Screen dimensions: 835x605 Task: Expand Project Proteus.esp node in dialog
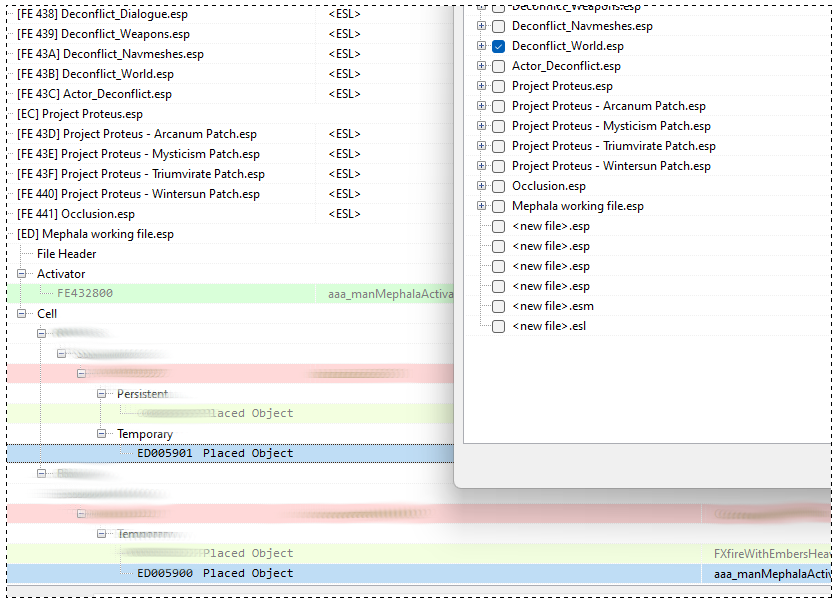(x=481, y=86)
